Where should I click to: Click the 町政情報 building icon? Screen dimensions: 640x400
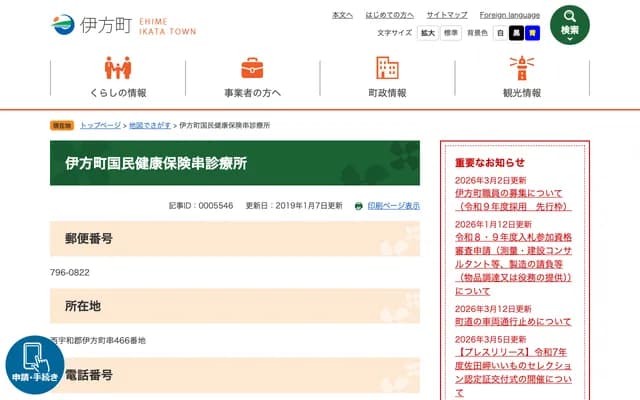pyautogui.click(x=387, y=68)
